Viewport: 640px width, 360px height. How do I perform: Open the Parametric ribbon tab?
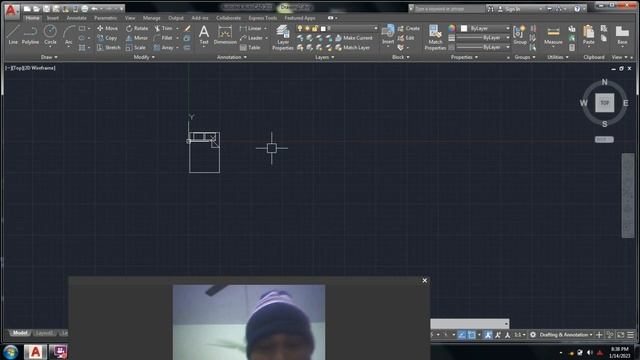[x=105, y=18]
